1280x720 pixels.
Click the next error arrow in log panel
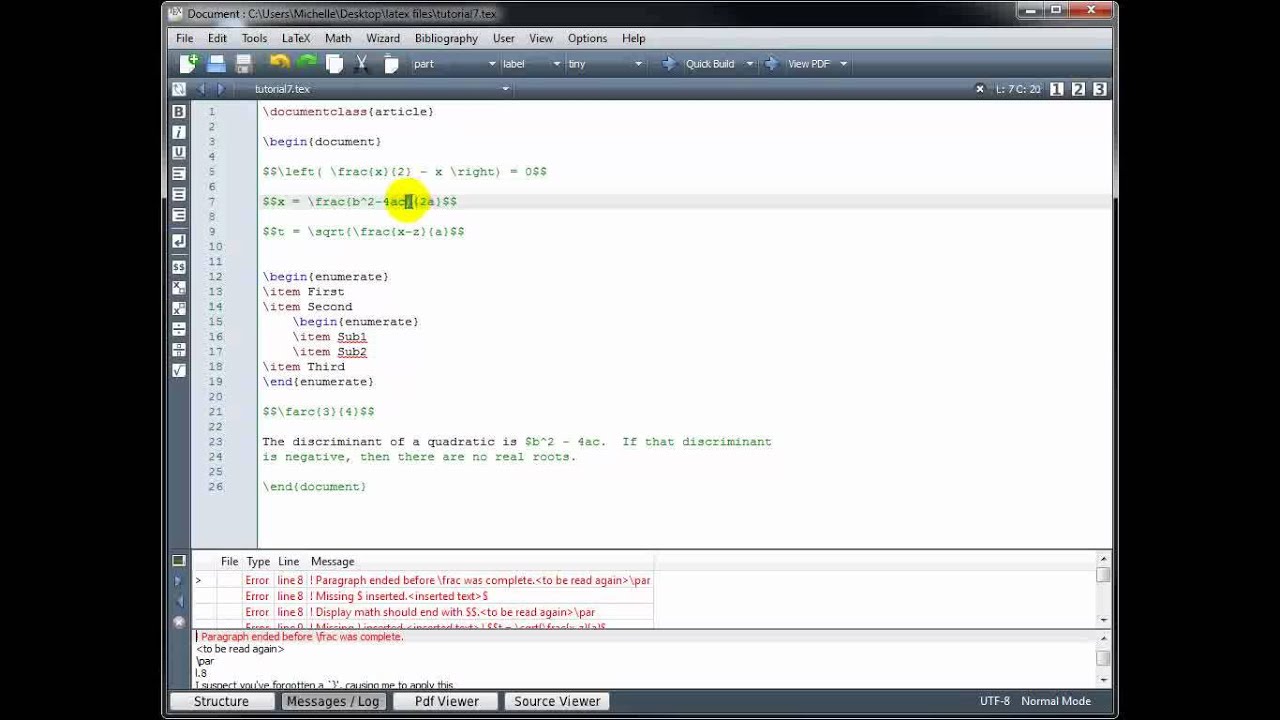[179, 580]
